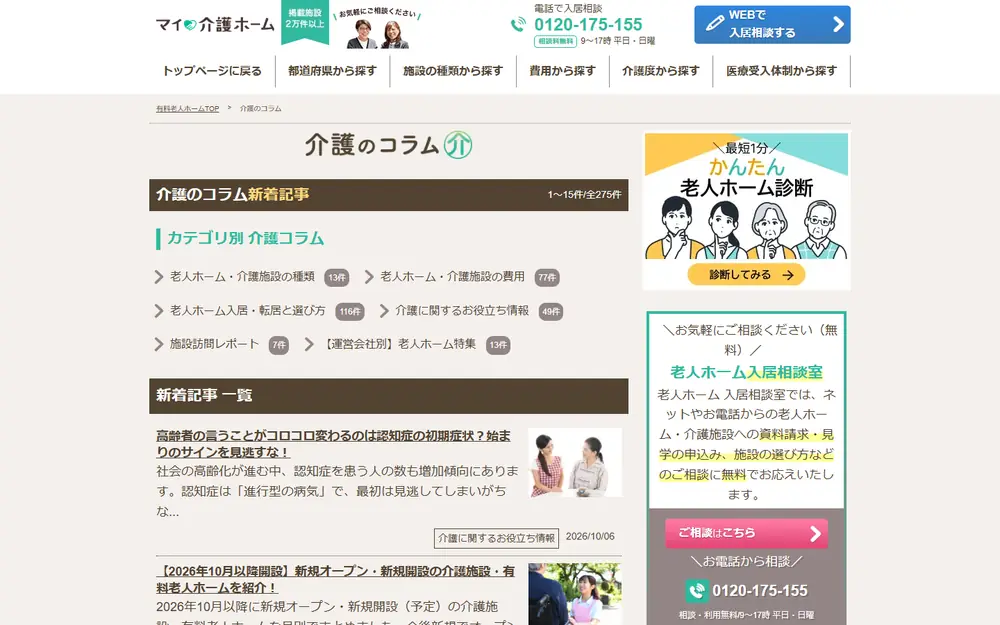Click the header phone number 0120-175-155
Viewport: 1000px width, 625px height.
[588, 24]
